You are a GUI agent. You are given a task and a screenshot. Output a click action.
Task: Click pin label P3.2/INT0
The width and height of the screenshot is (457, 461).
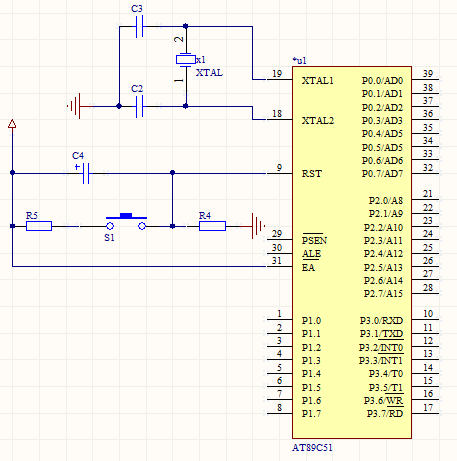tap(381, 348)
